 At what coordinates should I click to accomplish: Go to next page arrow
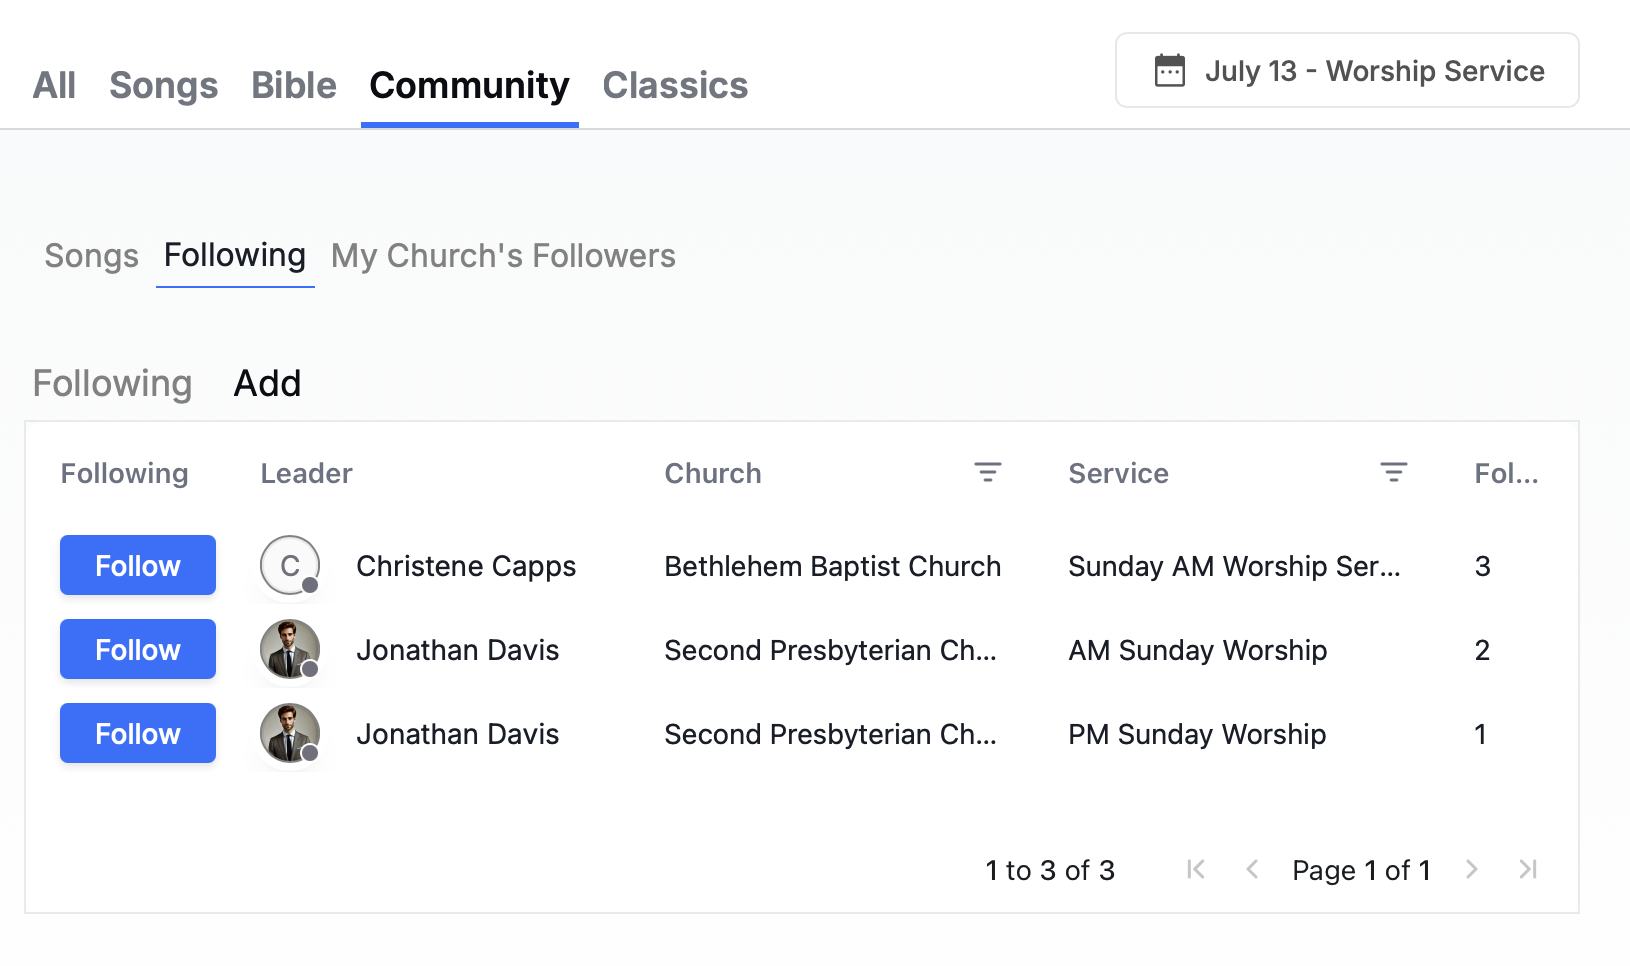1471,870
